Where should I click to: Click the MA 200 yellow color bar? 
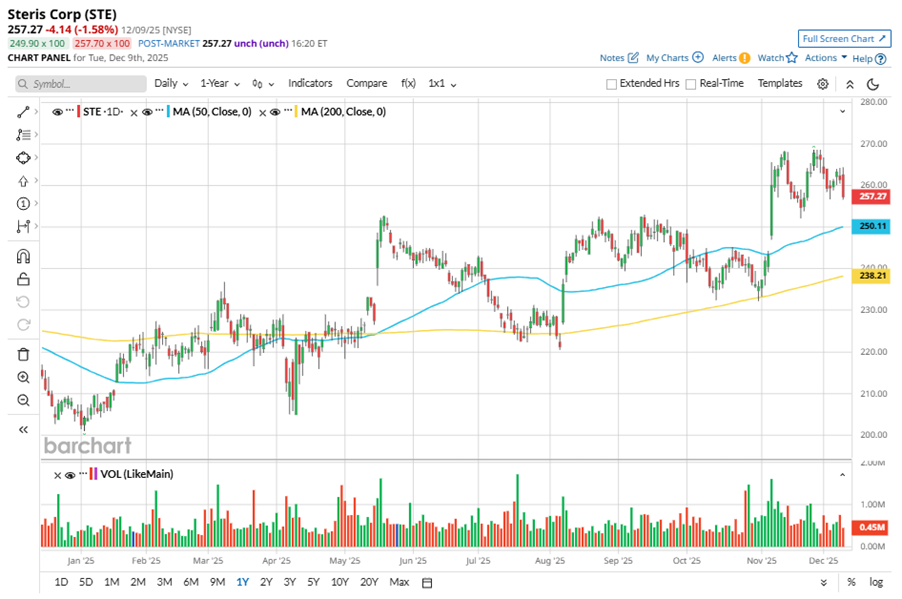coord(296,112)
